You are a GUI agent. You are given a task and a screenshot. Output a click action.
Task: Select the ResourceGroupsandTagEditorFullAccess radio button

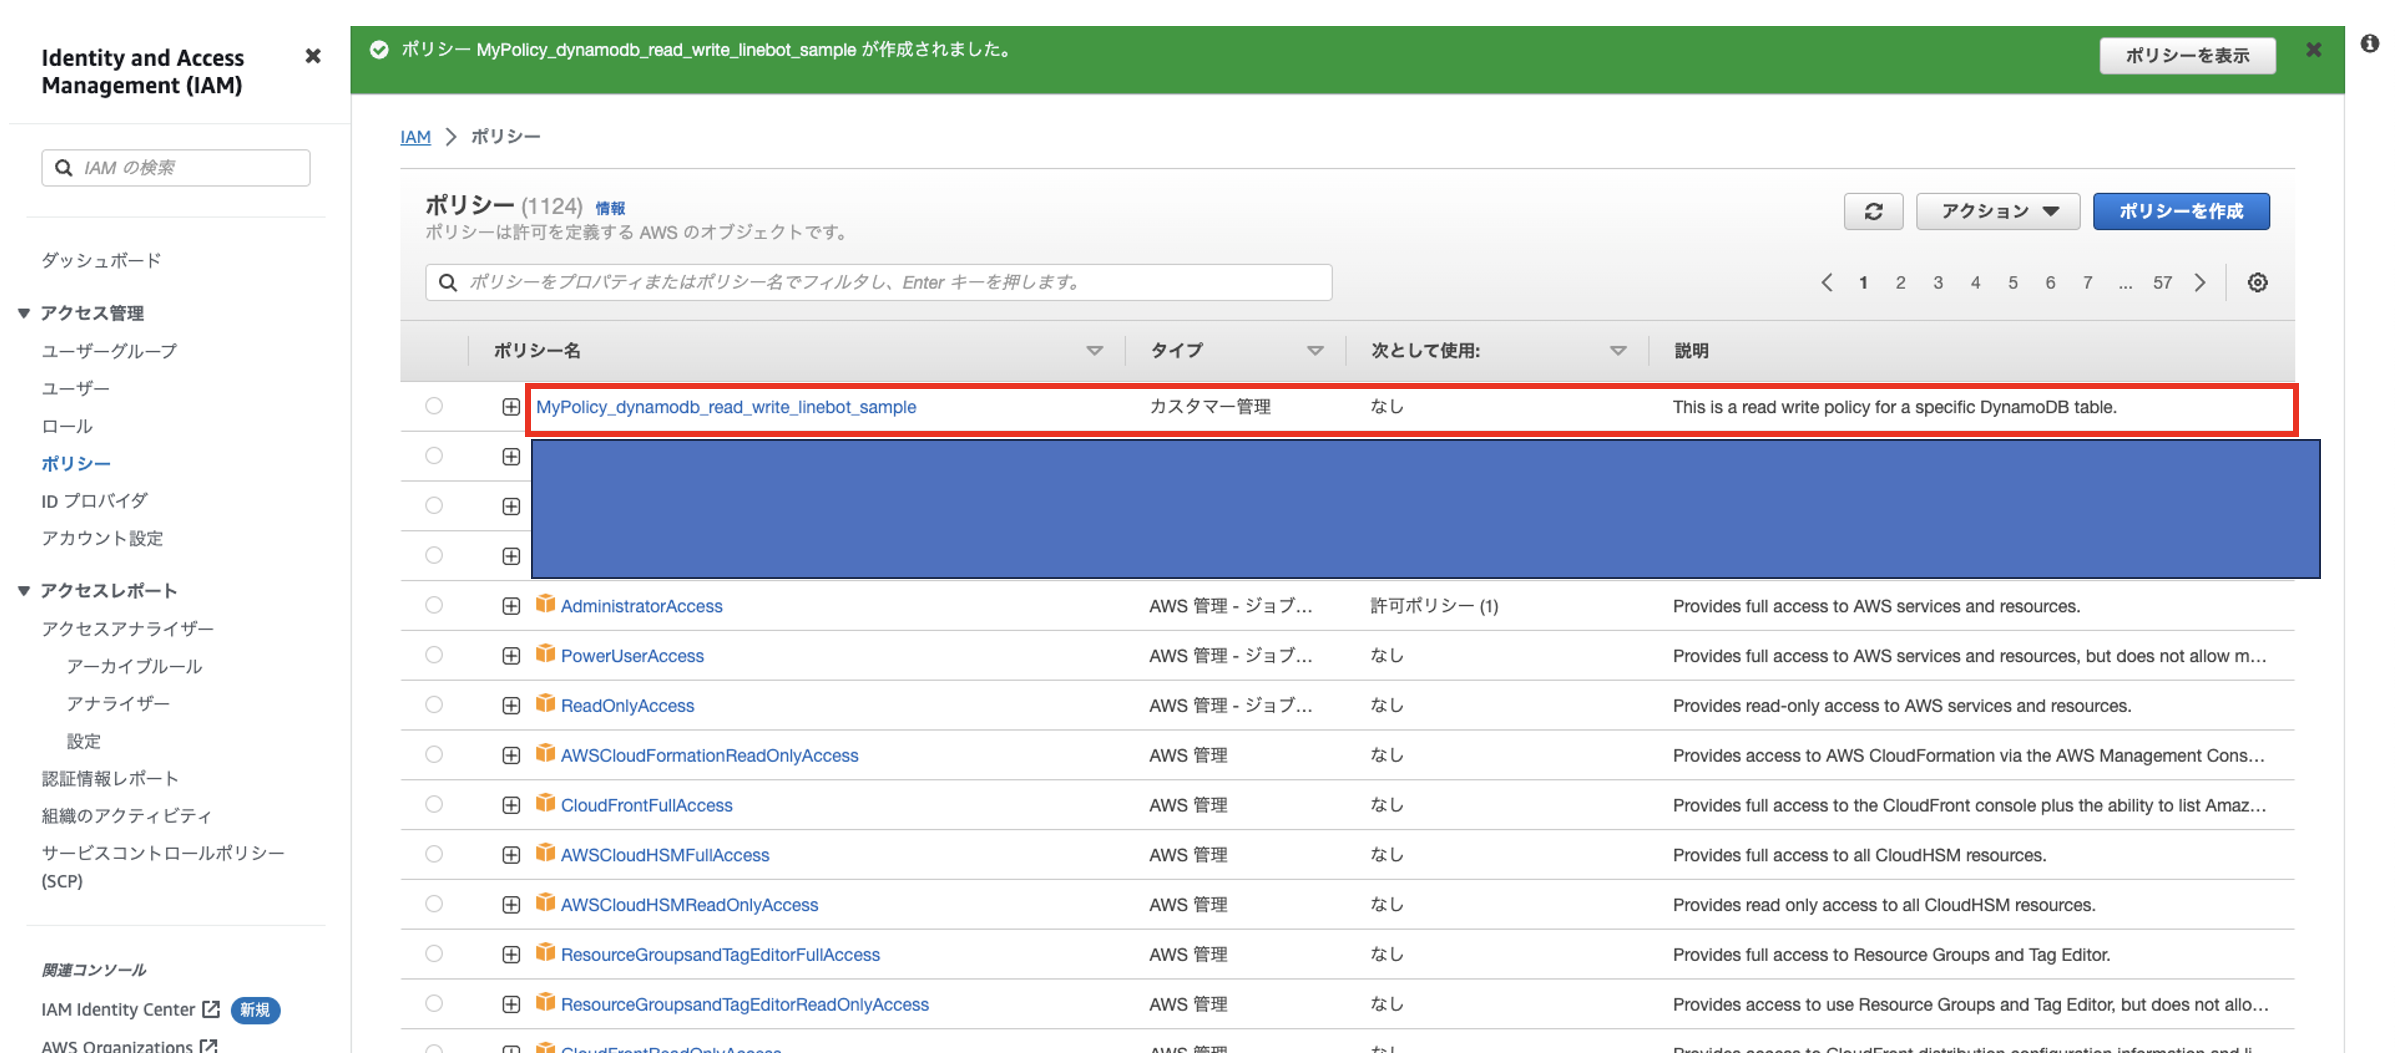tap(434, 954)
